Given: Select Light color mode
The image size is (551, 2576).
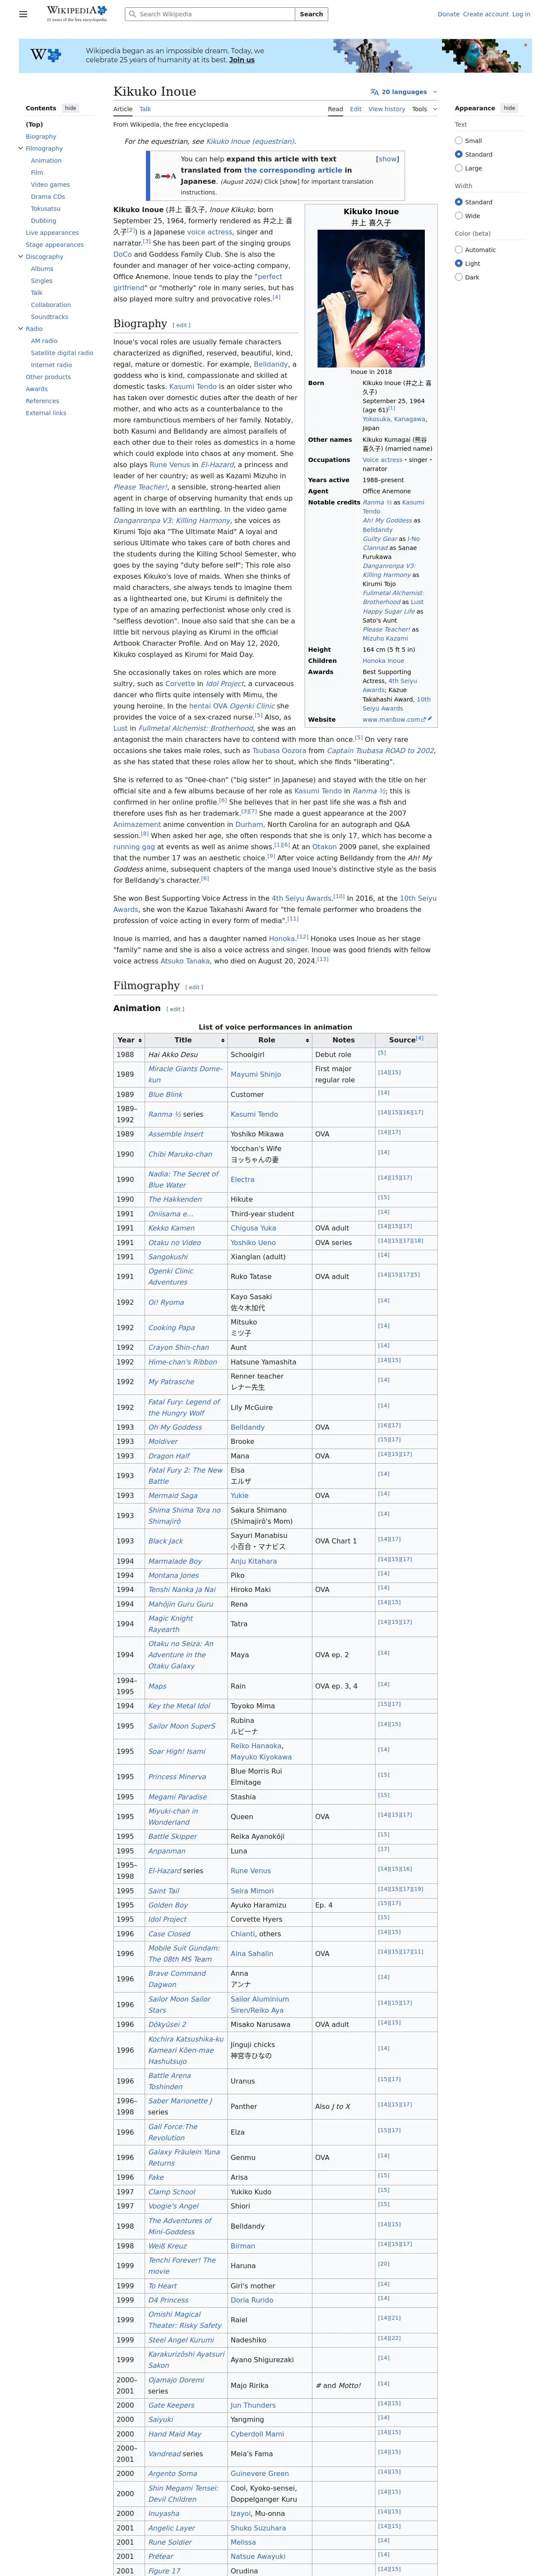Looking at the screenshot, I should click(459, 264).
